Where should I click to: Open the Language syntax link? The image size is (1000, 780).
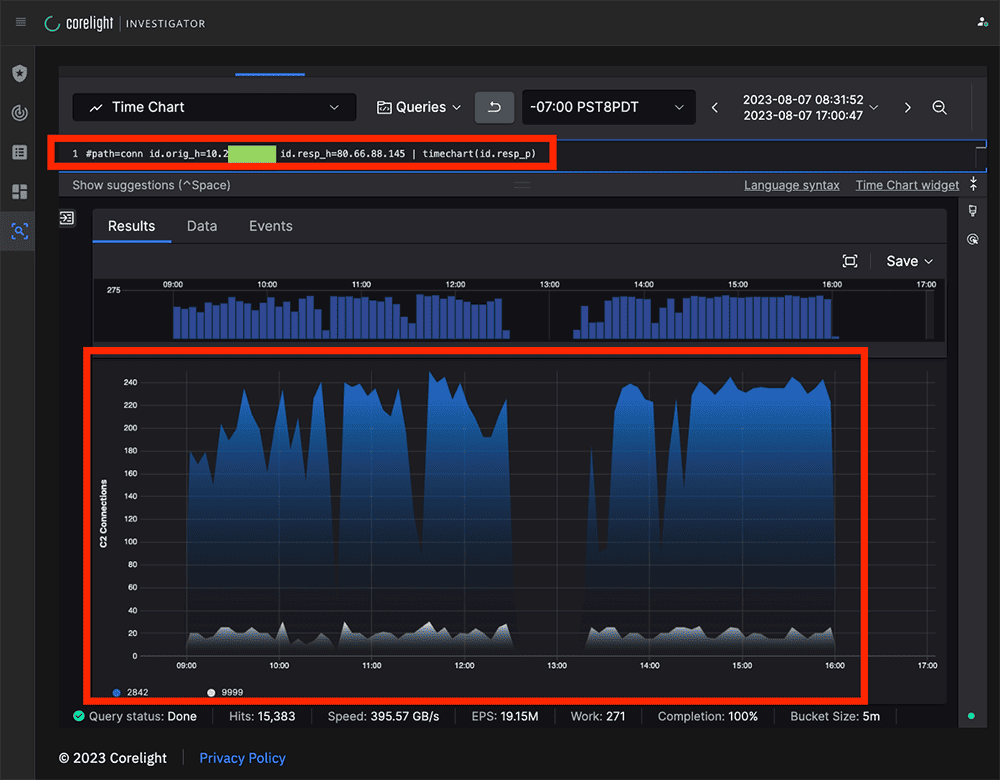pyautogui.click(x=791, y=185)
